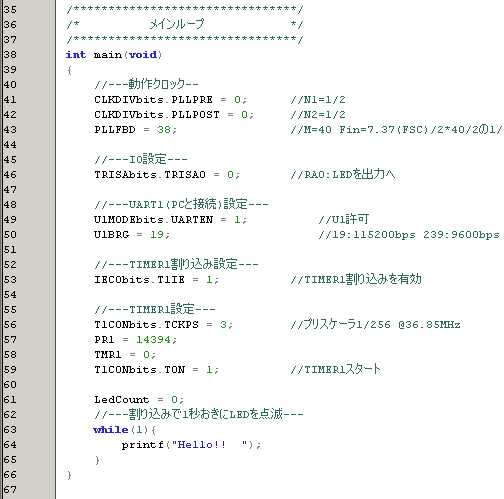Click the CLKDIVbits.PLLPRE statement

click(170, 100)
